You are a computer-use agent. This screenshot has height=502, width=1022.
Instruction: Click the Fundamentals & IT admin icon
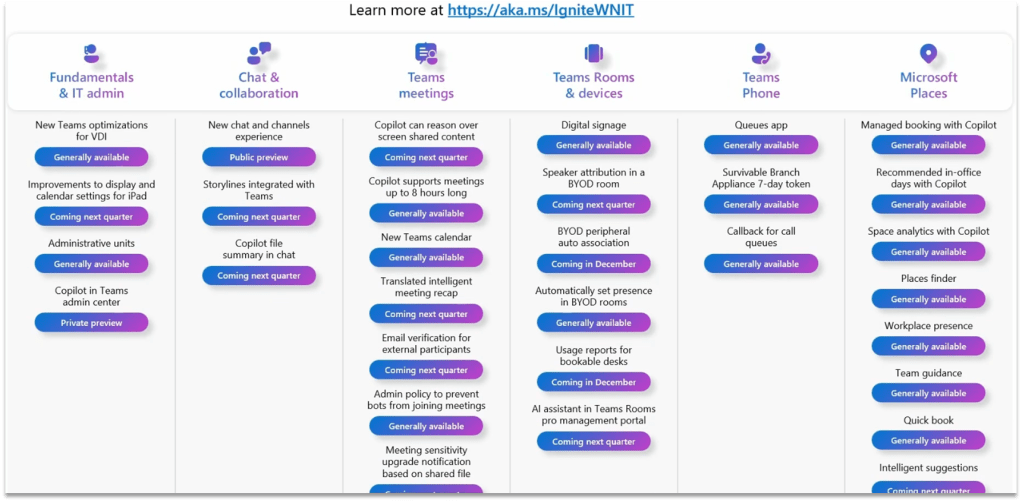pyautogui.click(x=91, y=53)
